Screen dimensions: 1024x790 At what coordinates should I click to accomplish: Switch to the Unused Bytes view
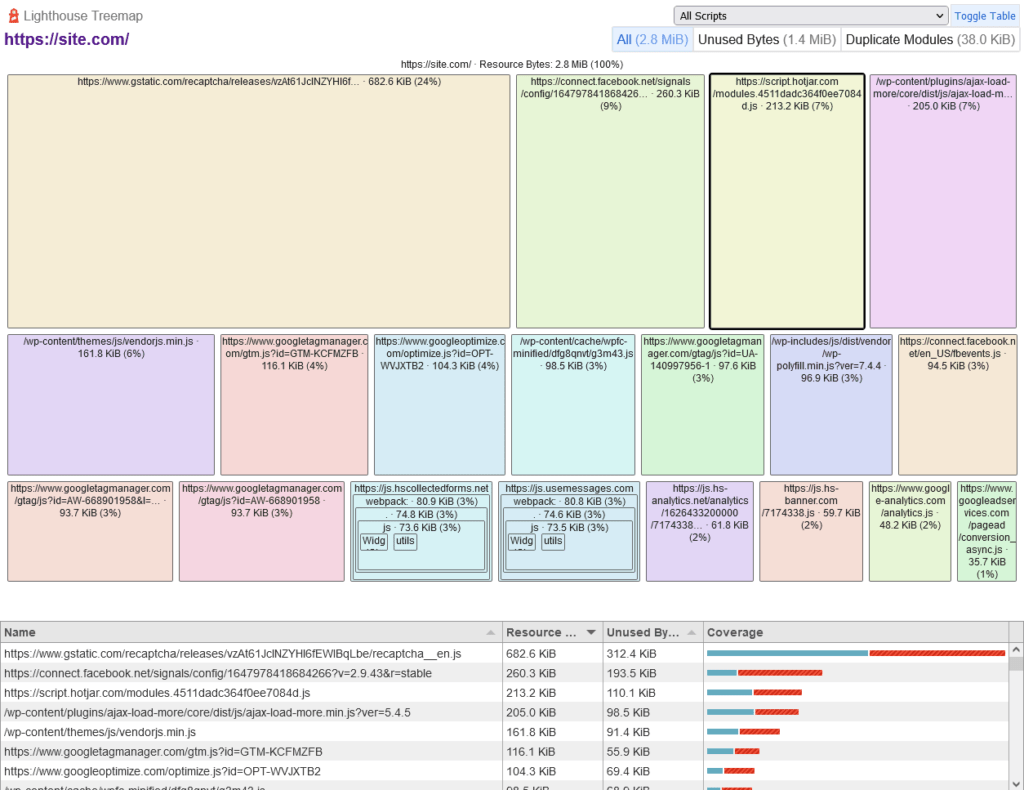(765, 39)
